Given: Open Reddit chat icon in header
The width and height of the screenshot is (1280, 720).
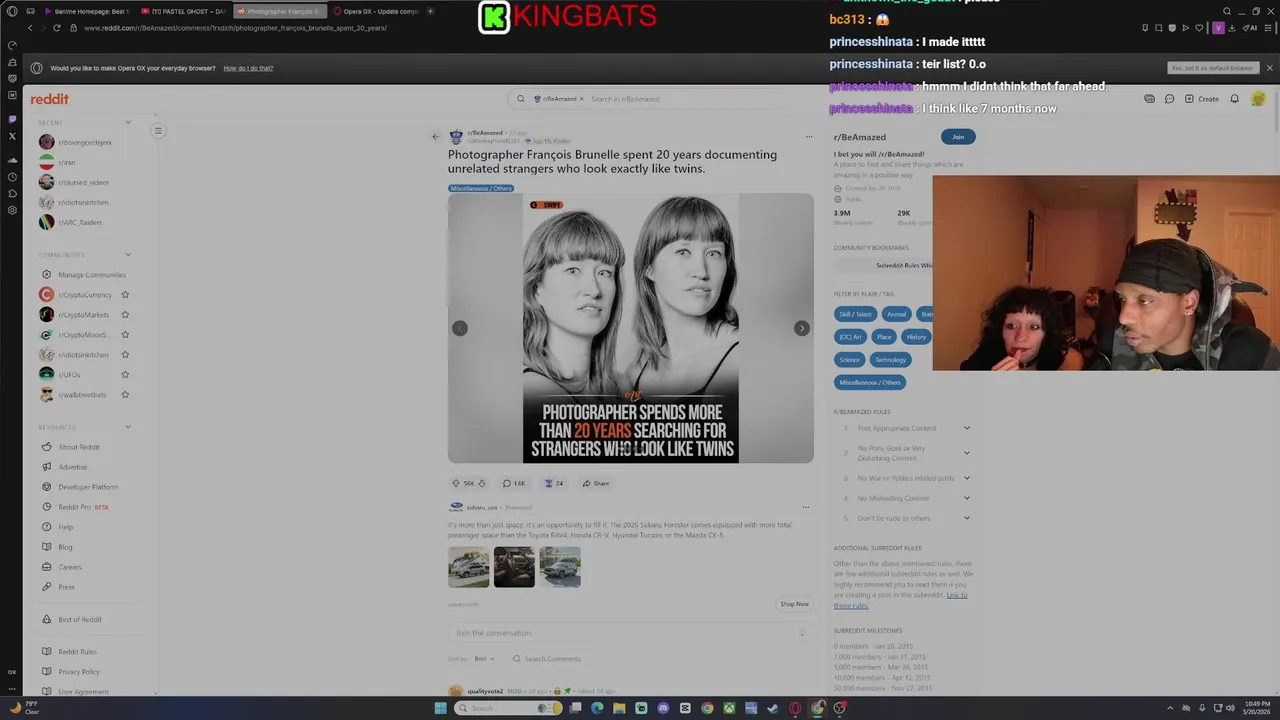Looking at the screenshot, I should point(1169,99).
